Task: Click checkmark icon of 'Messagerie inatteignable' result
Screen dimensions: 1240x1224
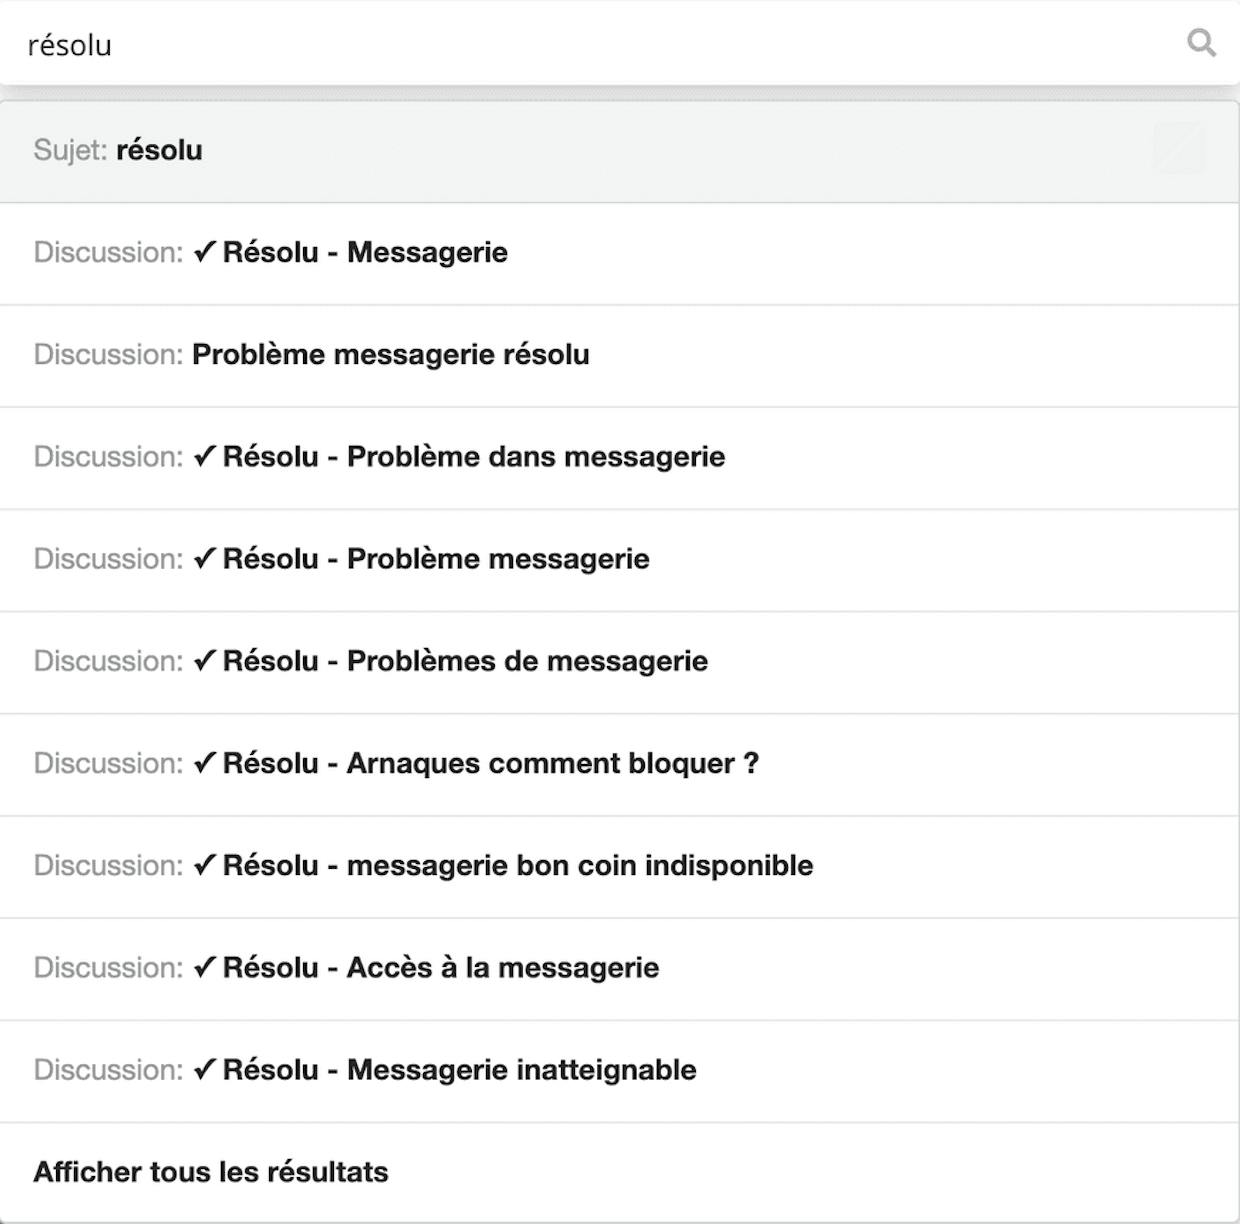Action: tap(205, 1069)
